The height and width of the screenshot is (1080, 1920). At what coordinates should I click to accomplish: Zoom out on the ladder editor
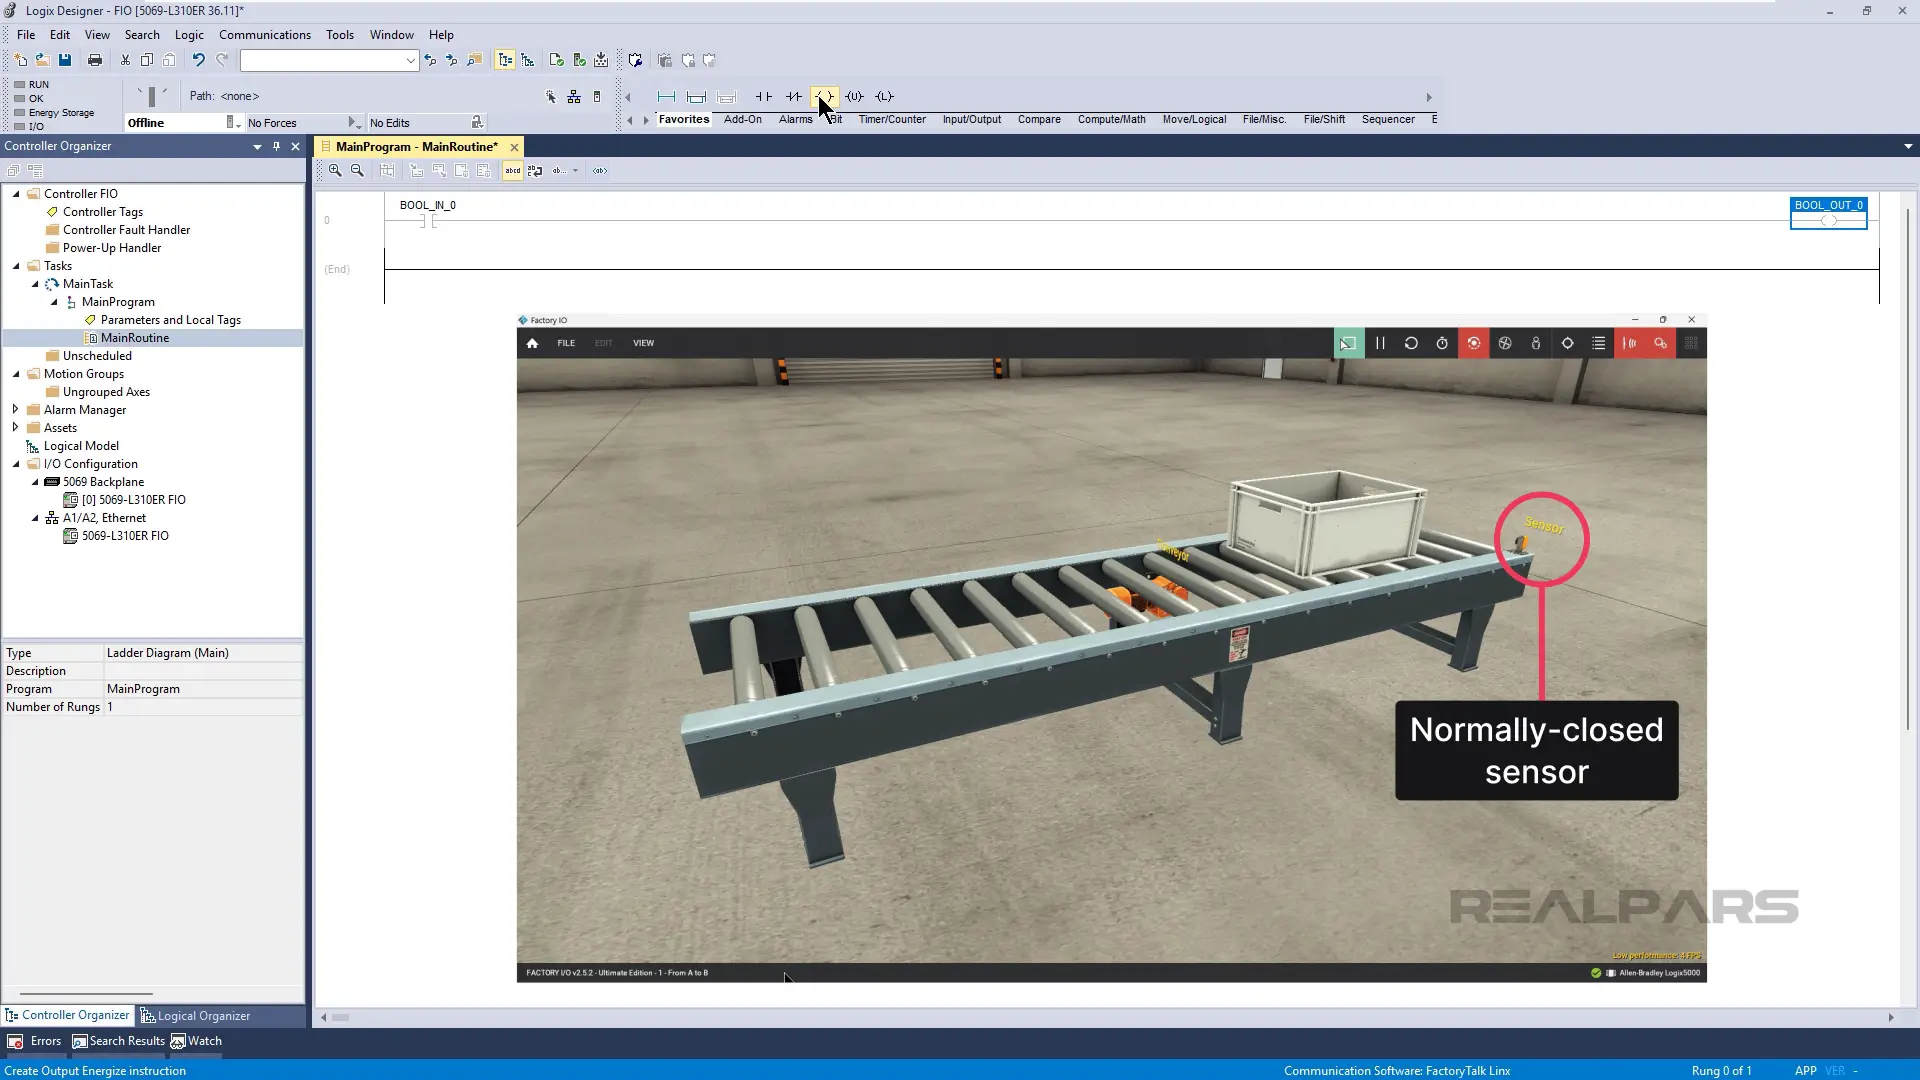tap(357, 171)
